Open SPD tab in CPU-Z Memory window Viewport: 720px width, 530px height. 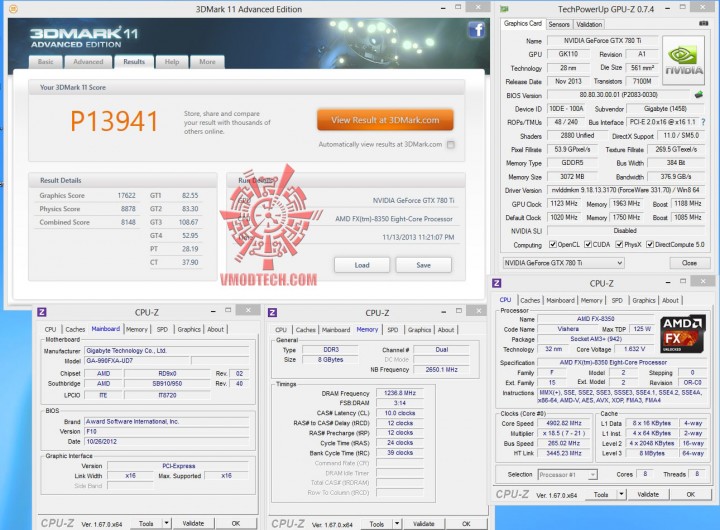[393, 330]
